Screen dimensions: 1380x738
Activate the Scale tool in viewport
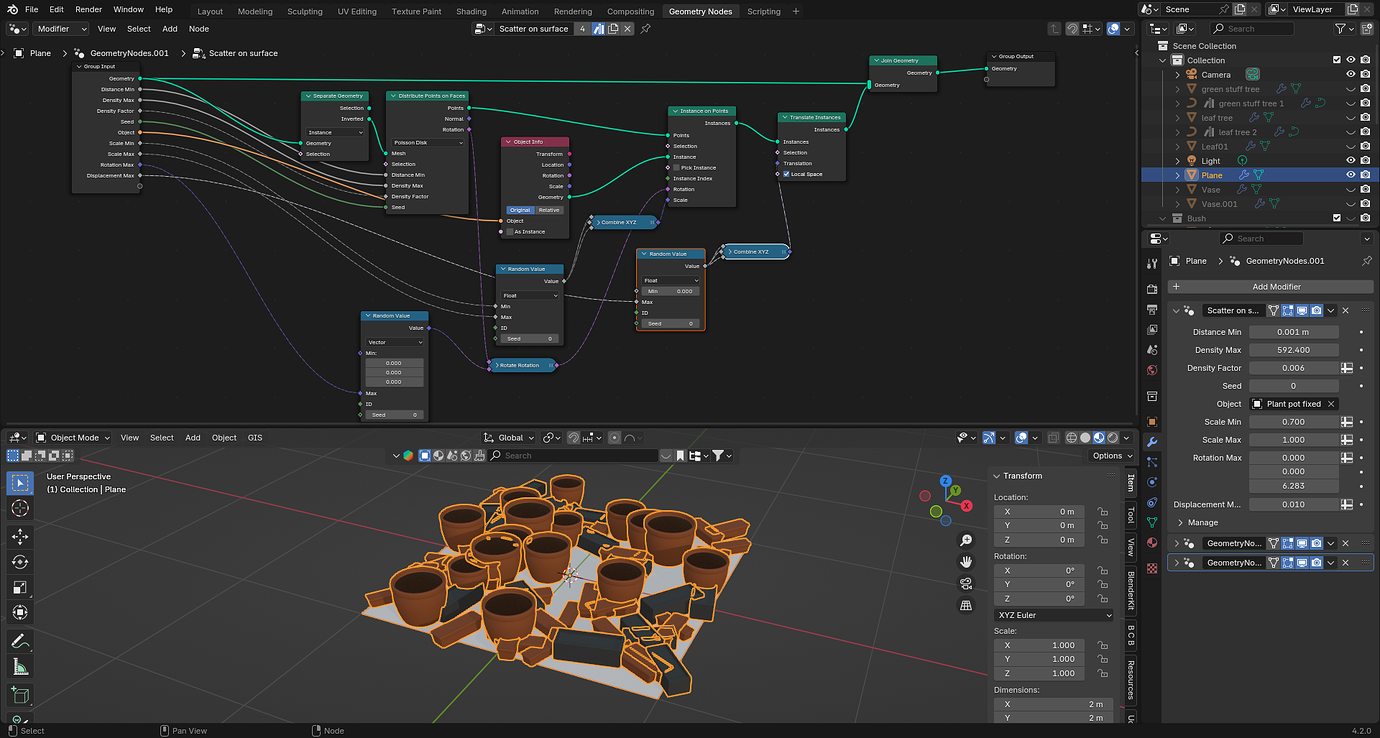20,587
